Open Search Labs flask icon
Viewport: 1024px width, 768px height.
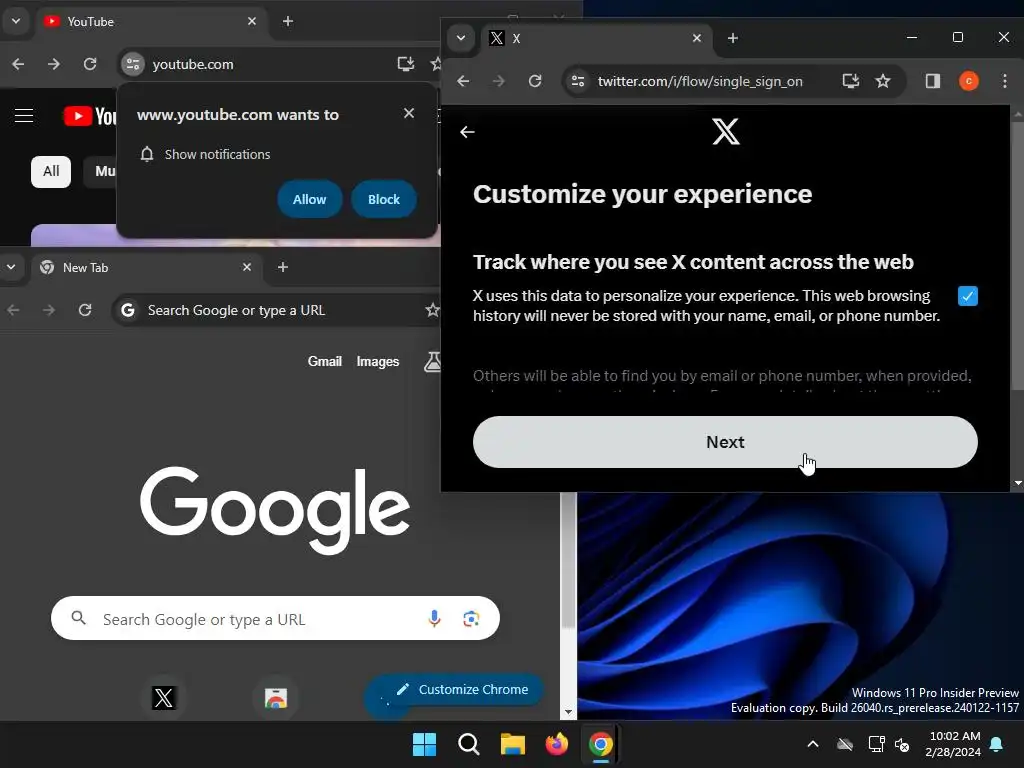(x=432, y=361)
